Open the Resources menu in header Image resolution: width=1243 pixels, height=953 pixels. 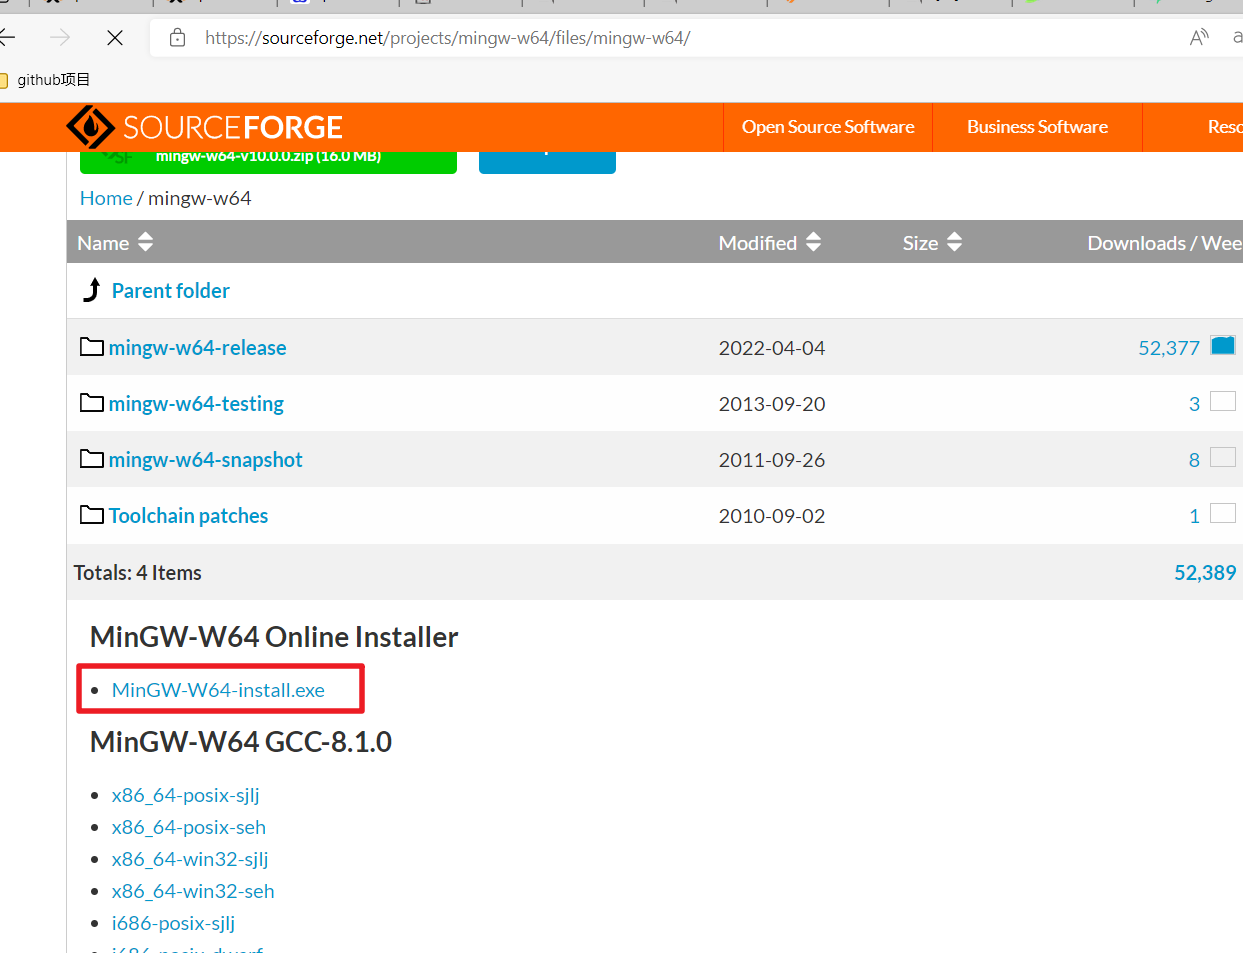[x=1225, y=127]
